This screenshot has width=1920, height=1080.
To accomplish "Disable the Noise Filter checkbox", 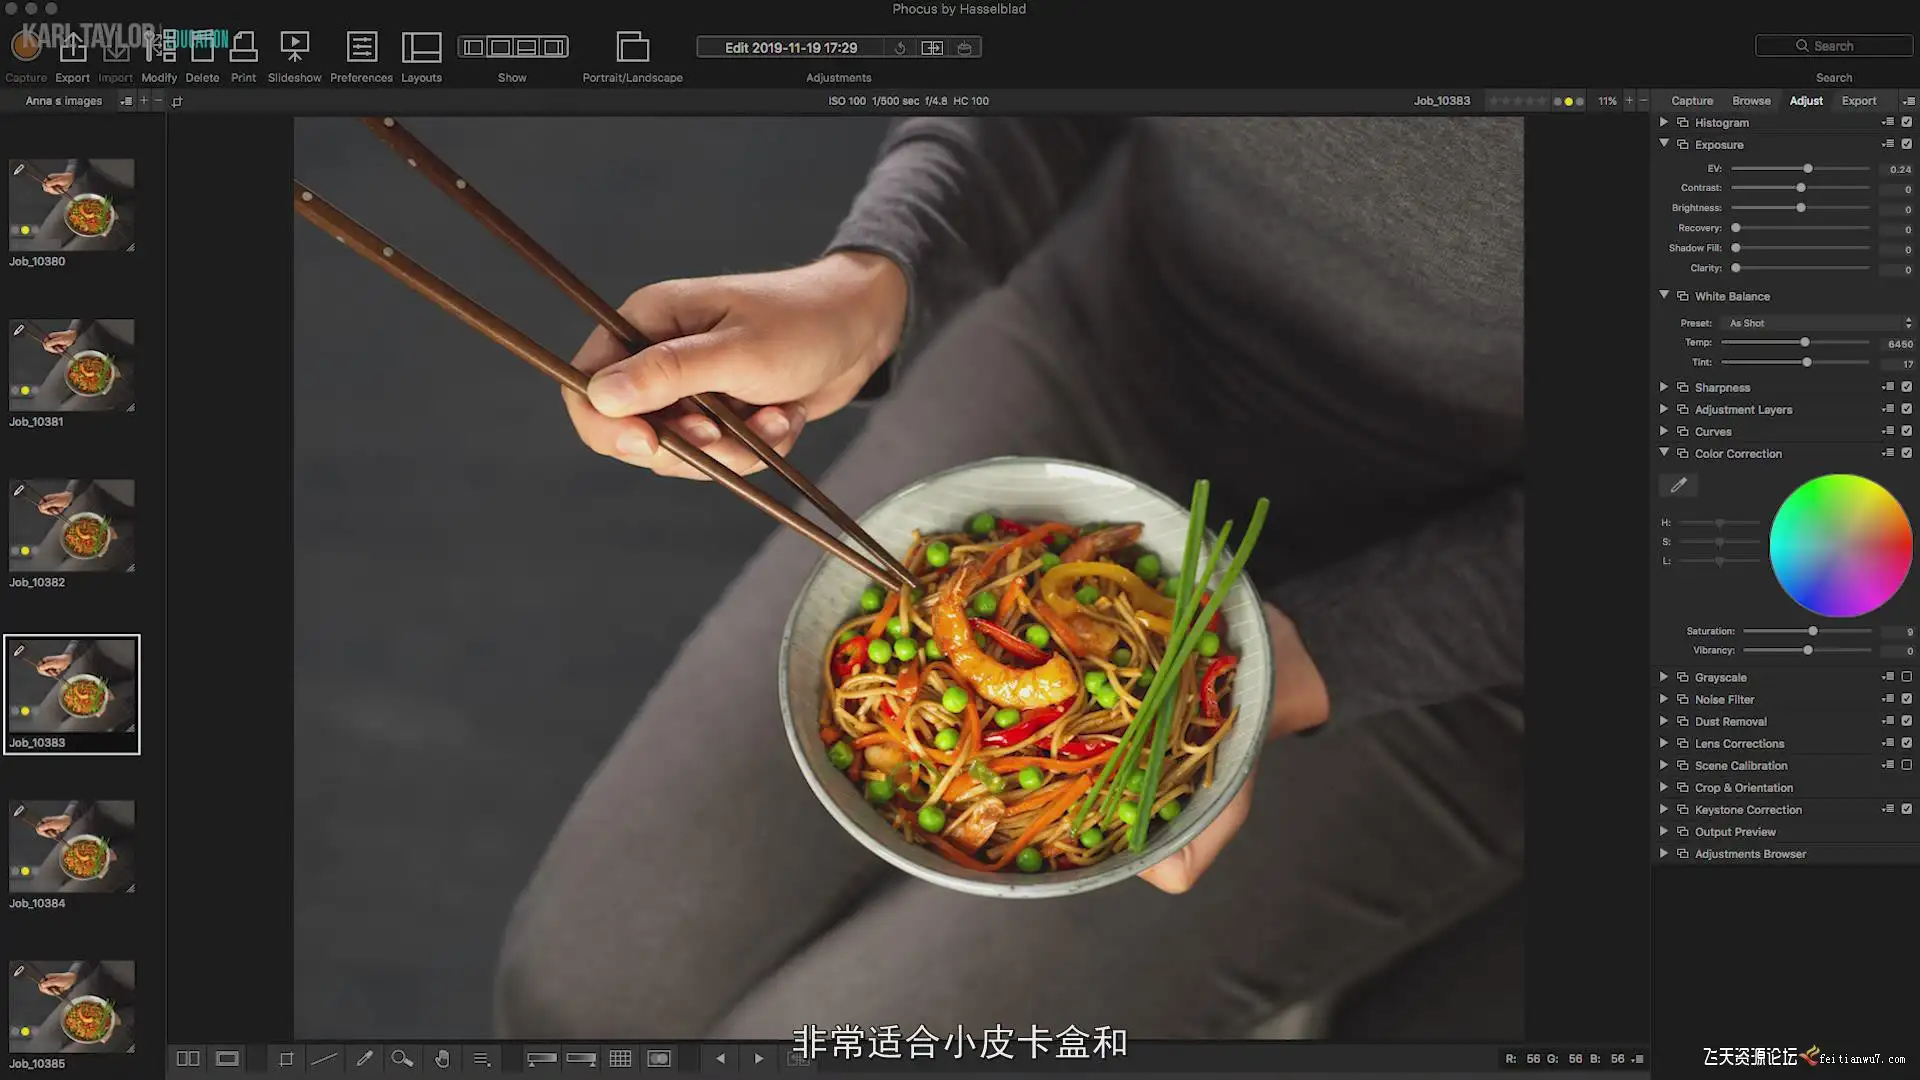I will (1906, 699).
